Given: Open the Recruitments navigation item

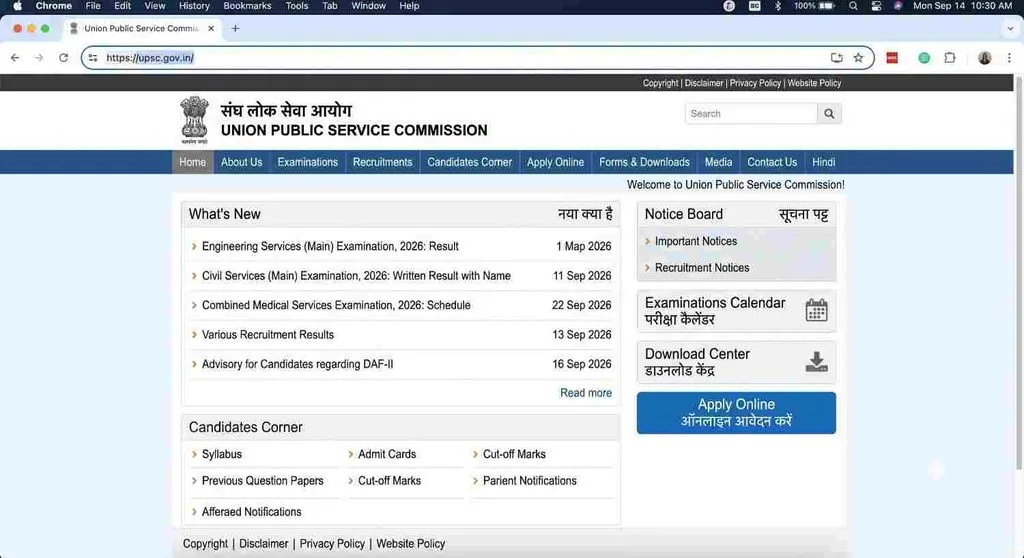Looking at the screenshot, I should [382, 162].
